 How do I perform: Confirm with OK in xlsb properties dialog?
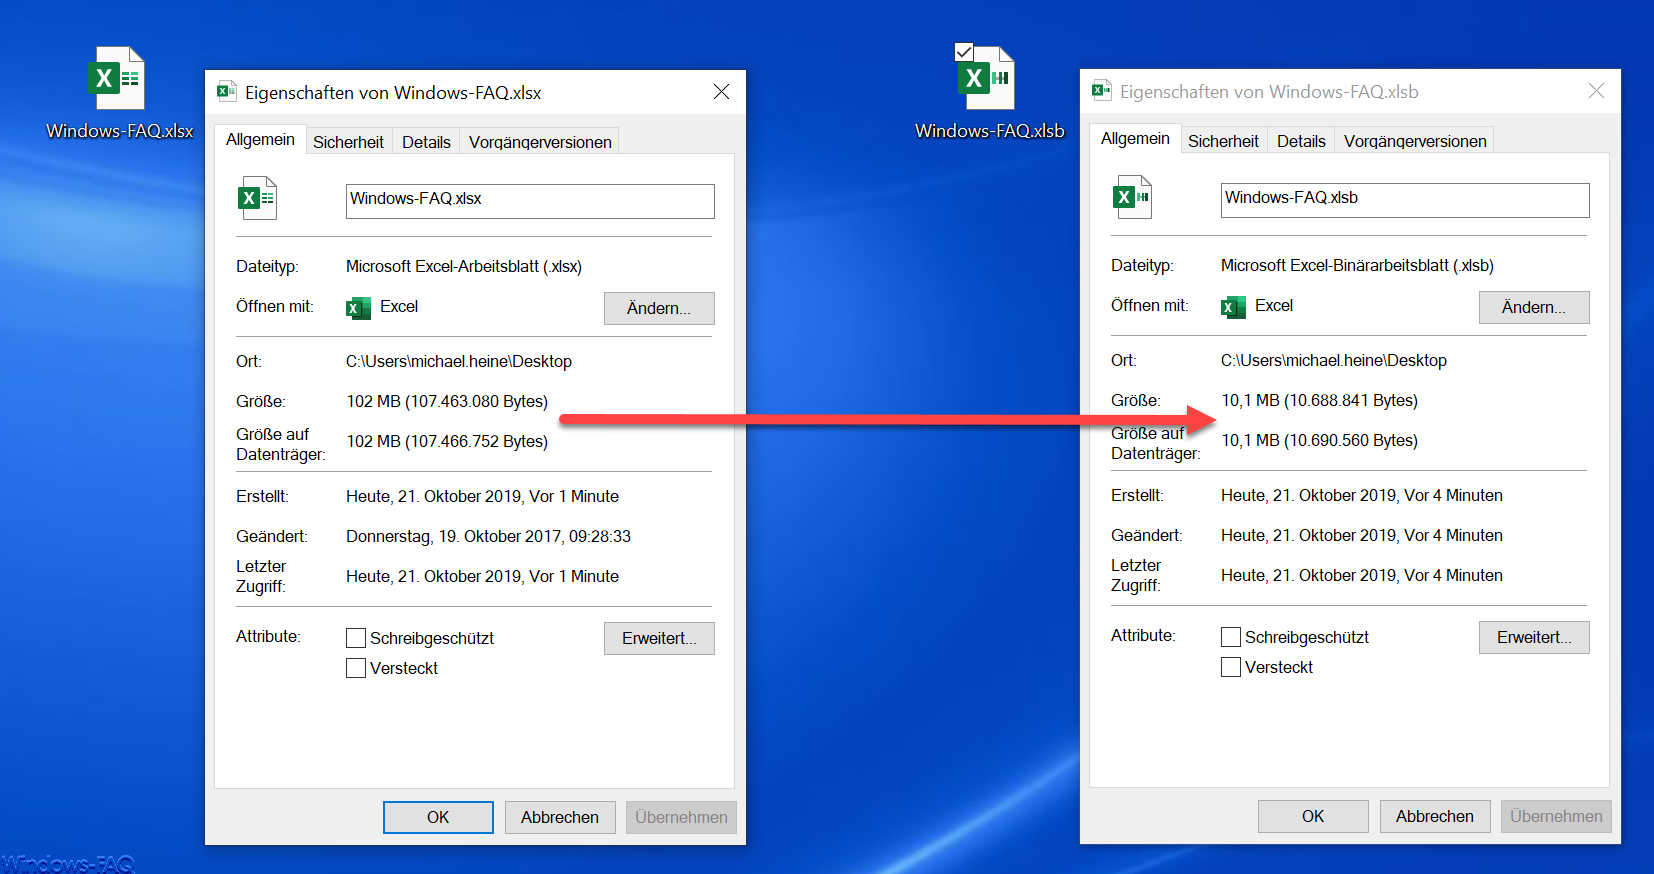1313,816
